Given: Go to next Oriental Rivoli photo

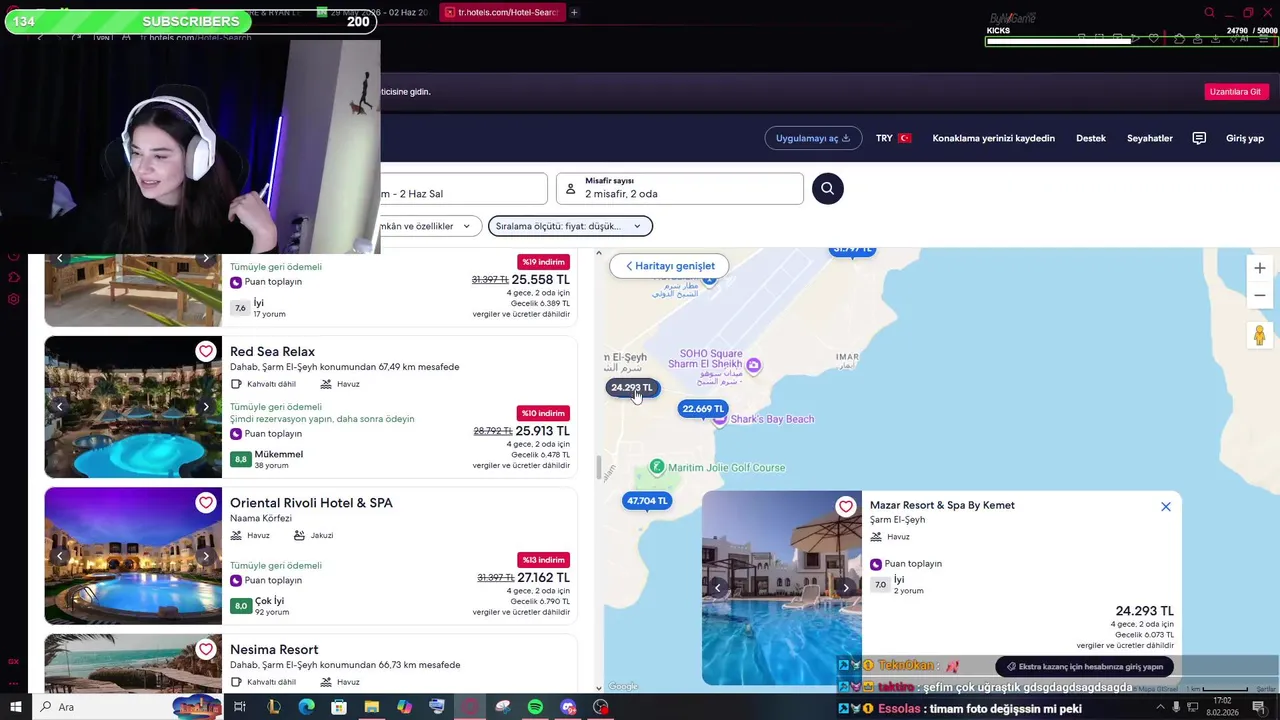Looking at the screenshot, I should click(205, 556).
